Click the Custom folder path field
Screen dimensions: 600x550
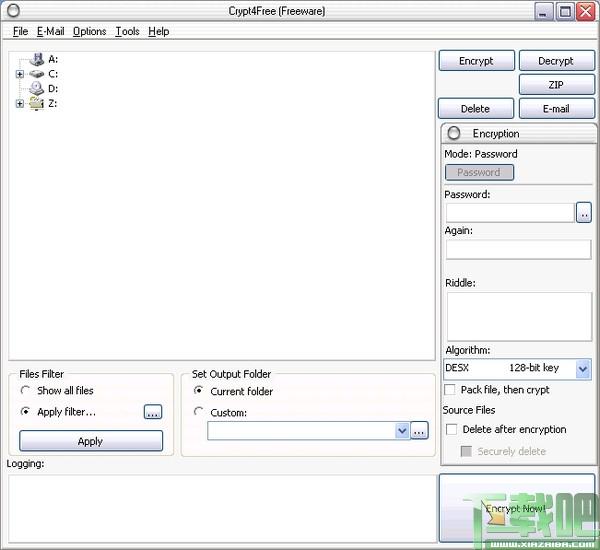[x=302, y=431]
